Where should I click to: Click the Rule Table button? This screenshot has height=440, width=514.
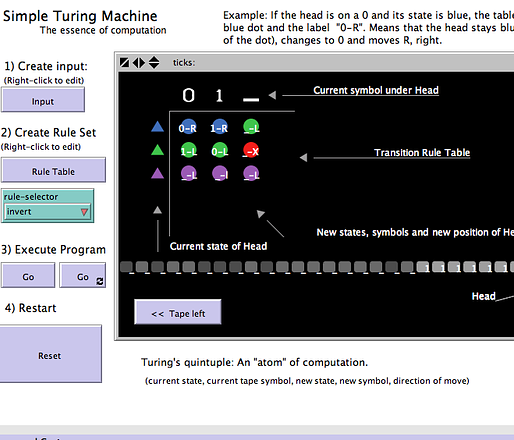coord(53,170)
